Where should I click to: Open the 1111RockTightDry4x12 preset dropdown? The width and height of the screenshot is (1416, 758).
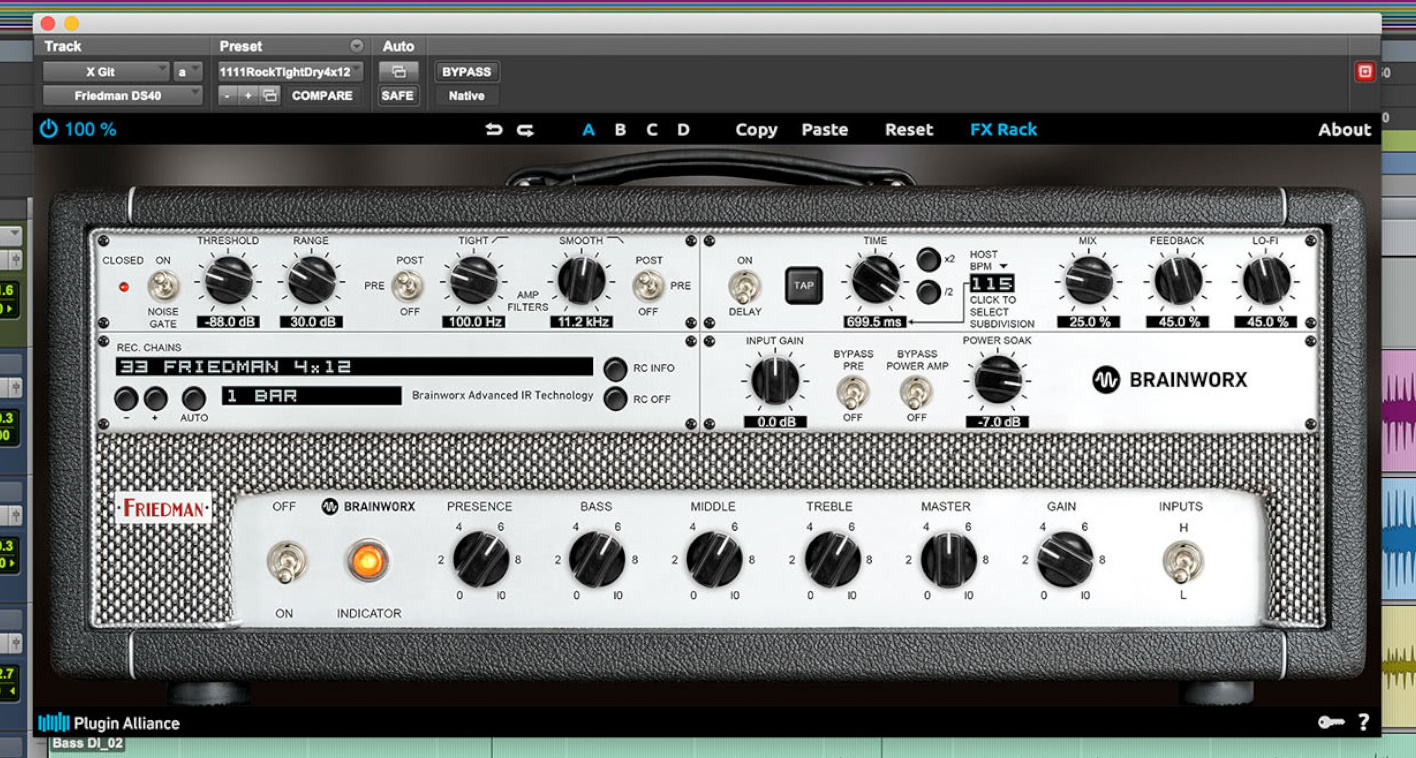[291, 72]
